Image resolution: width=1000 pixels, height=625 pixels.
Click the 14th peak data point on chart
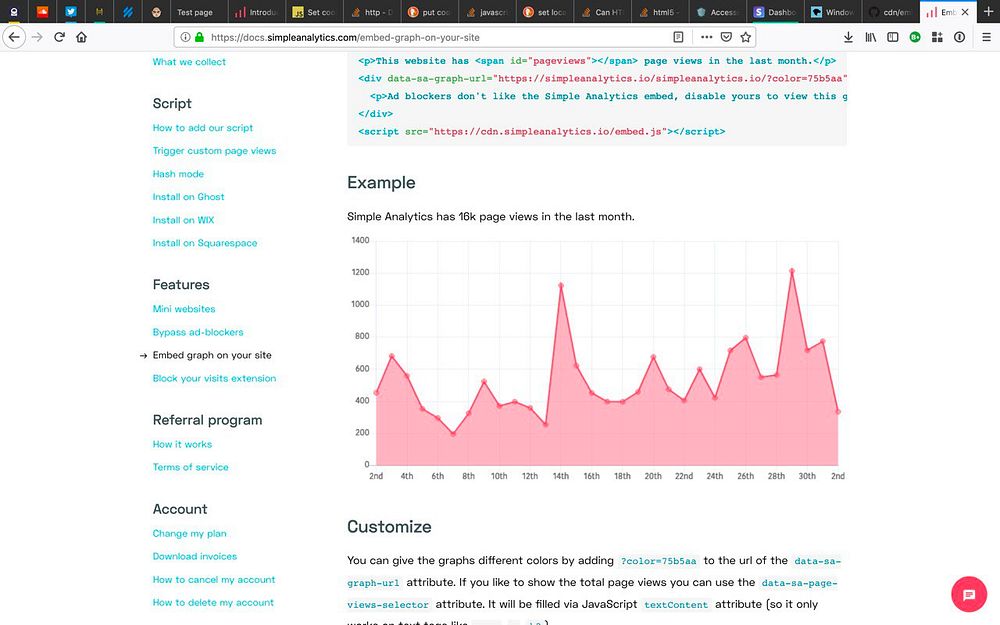pos(561,285)
